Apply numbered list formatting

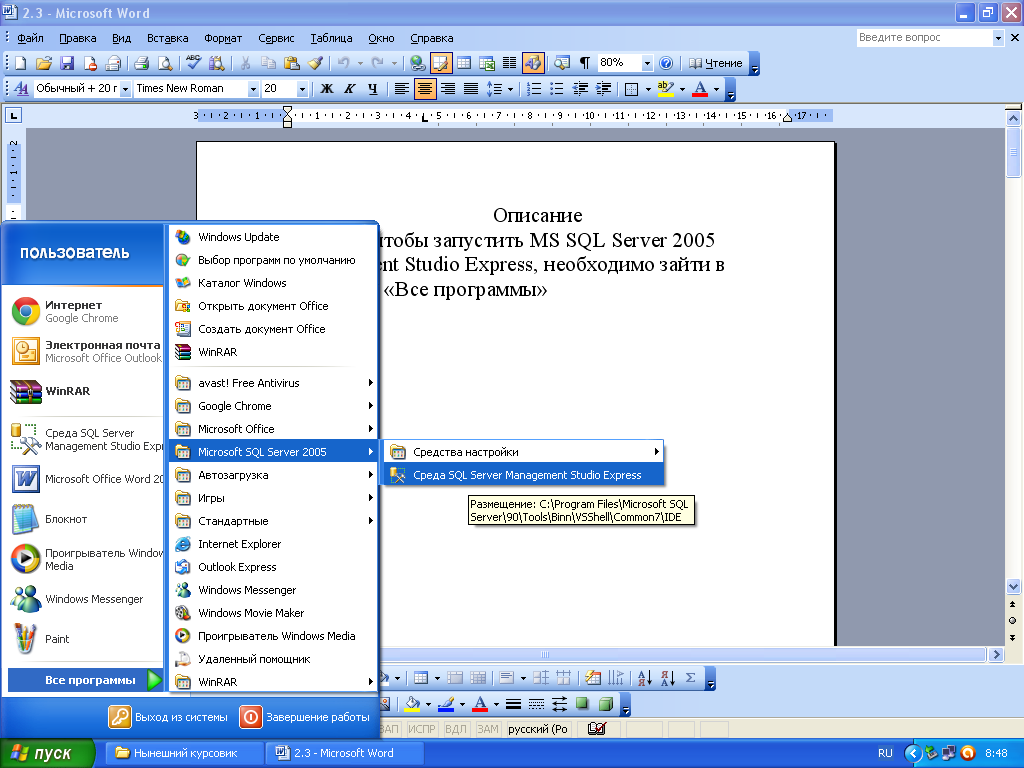click(x=534, y=88)
